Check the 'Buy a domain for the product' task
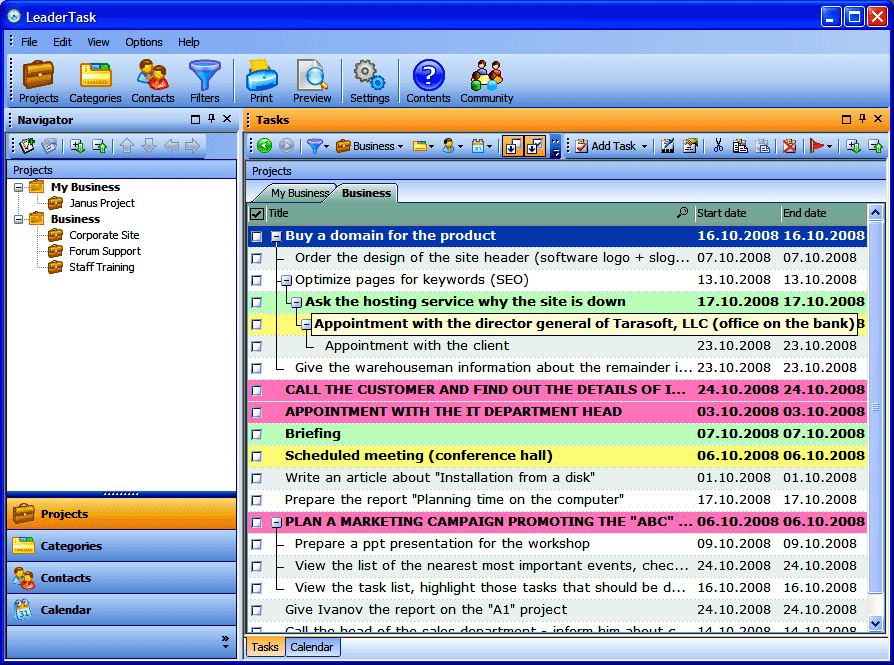Viewport: 894px width, 665px height. (x=257, y=236)
